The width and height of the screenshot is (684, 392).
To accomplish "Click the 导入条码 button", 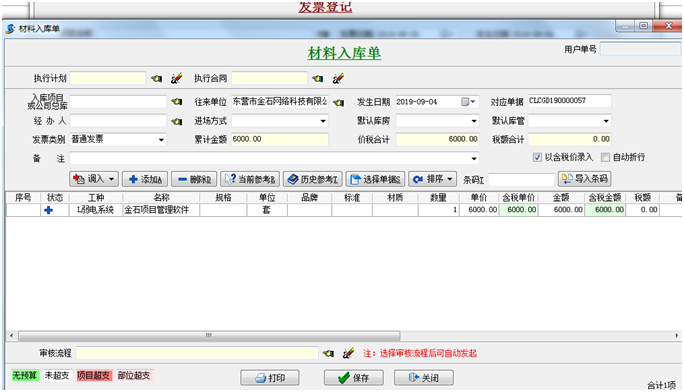I will coord(585,179).
